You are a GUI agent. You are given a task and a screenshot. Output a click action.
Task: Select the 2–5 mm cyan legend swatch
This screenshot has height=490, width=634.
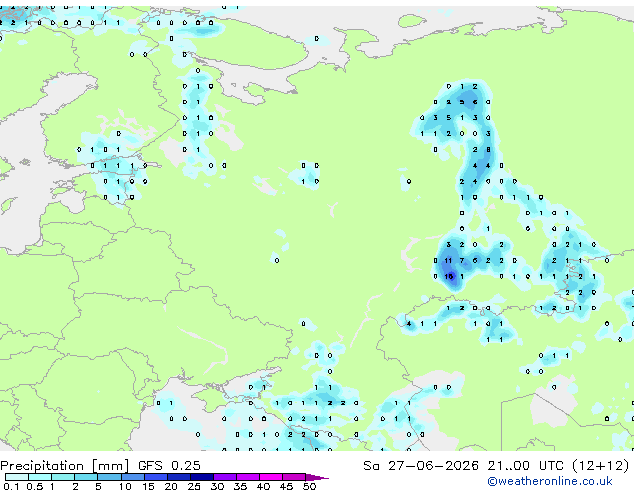86,477
